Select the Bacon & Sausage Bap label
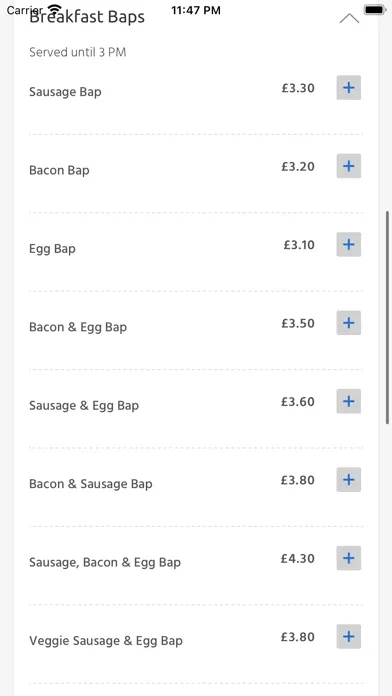This screenshot has height=696, width=392. (91, 484)
